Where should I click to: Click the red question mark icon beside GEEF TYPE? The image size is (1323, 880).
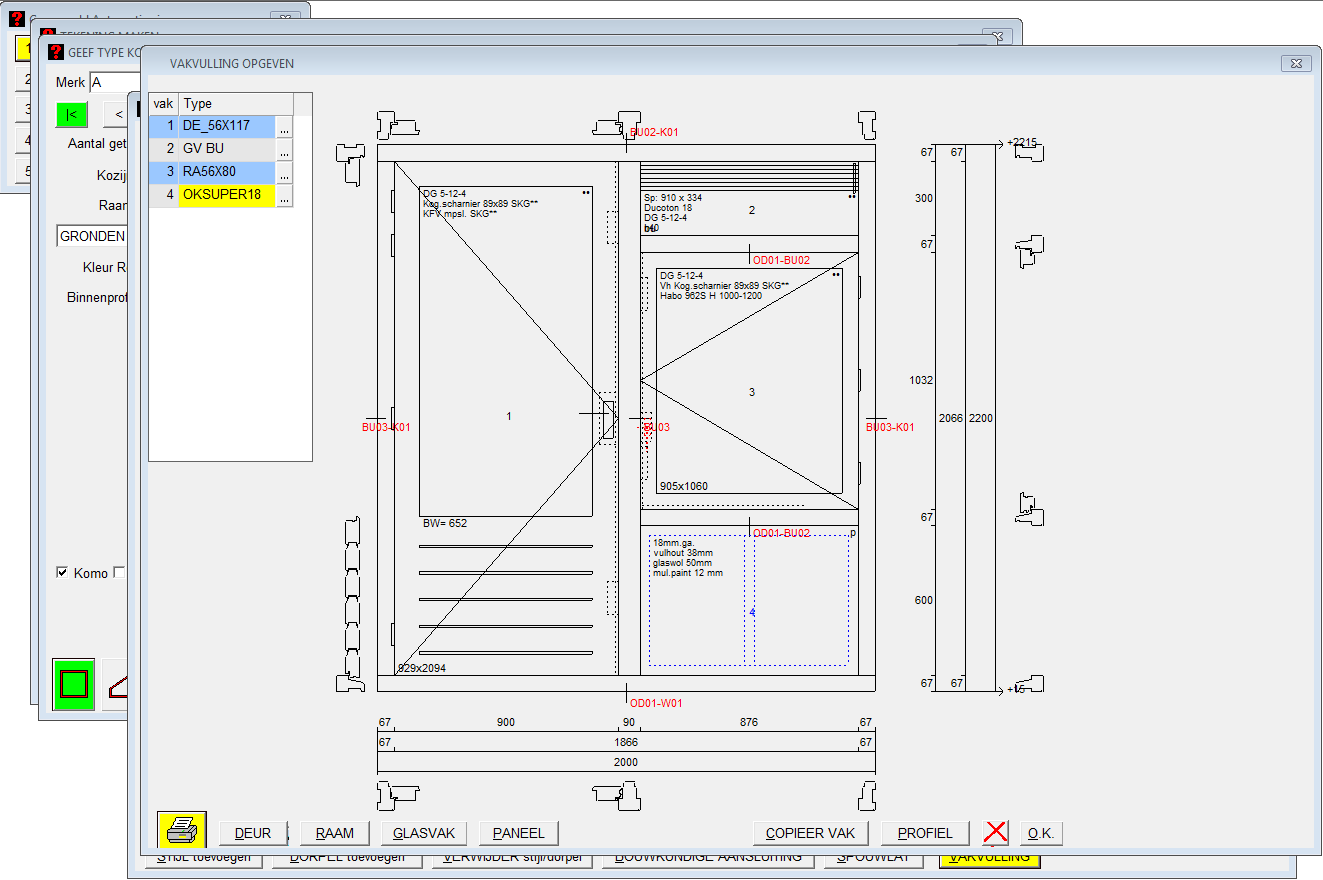(56, 52)
